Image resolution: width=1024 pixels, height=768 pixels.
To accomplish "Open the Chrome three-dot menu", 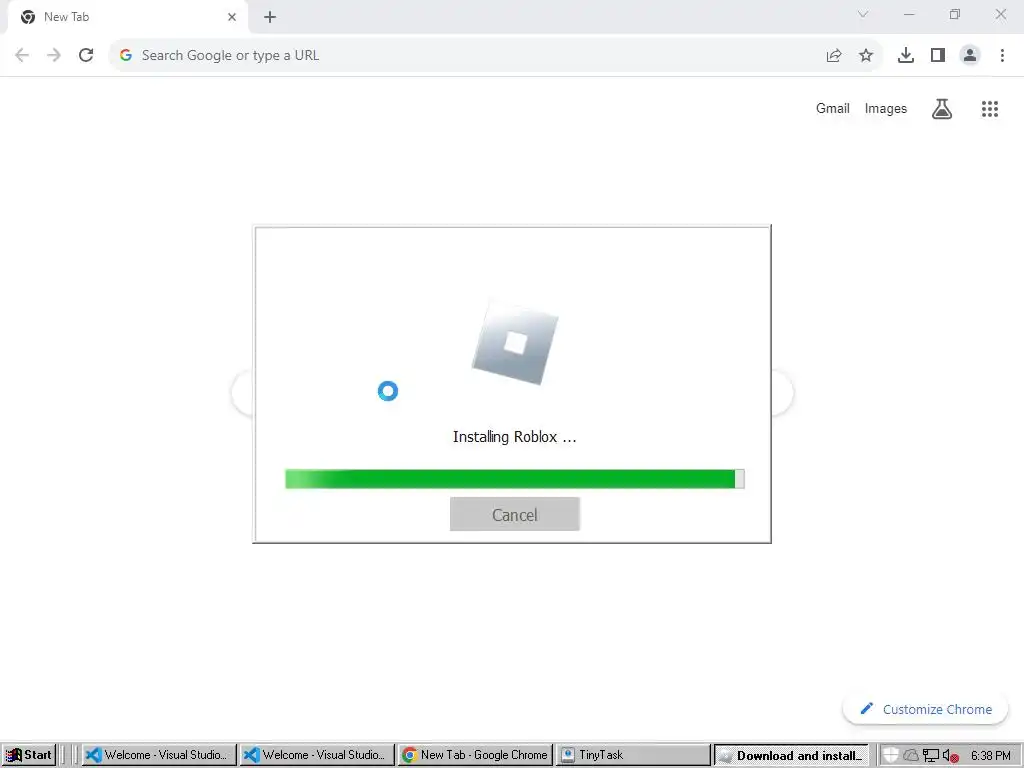I will [1002, 56].
